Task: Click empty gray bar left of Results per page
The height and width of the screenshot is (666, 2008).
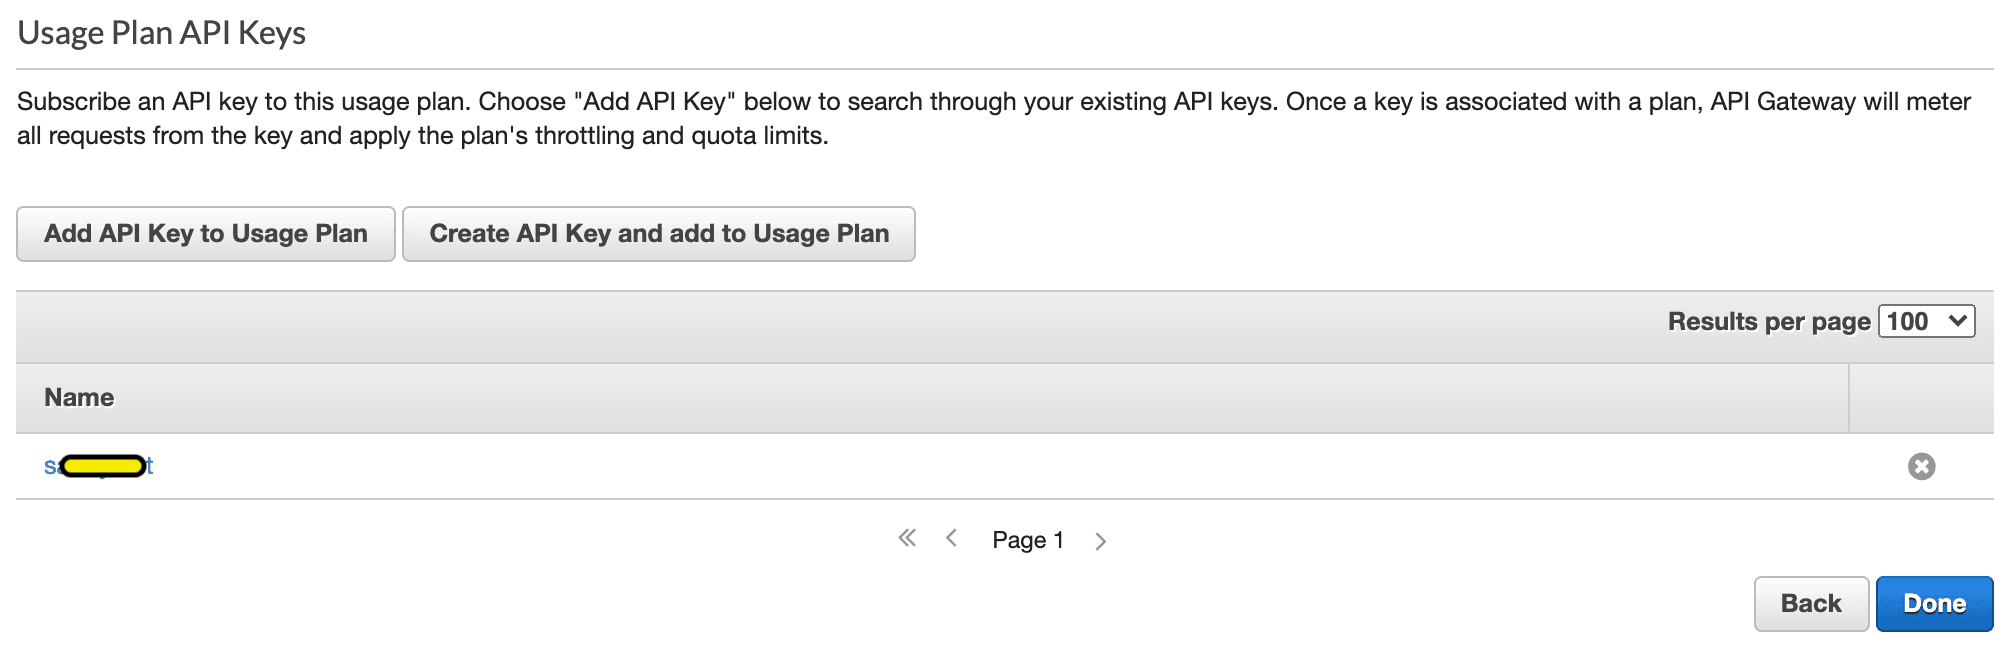Action: tap(800, 326)
